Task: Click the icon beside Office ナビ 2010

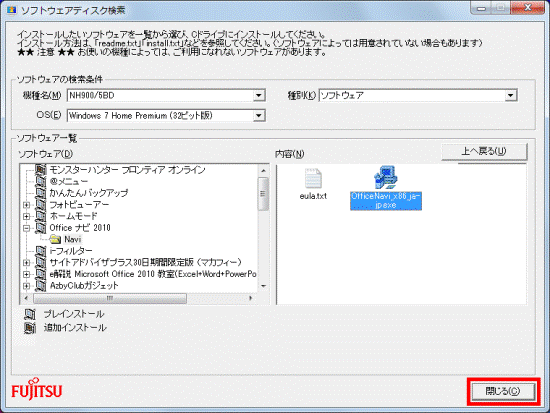Action: (41, 228)
